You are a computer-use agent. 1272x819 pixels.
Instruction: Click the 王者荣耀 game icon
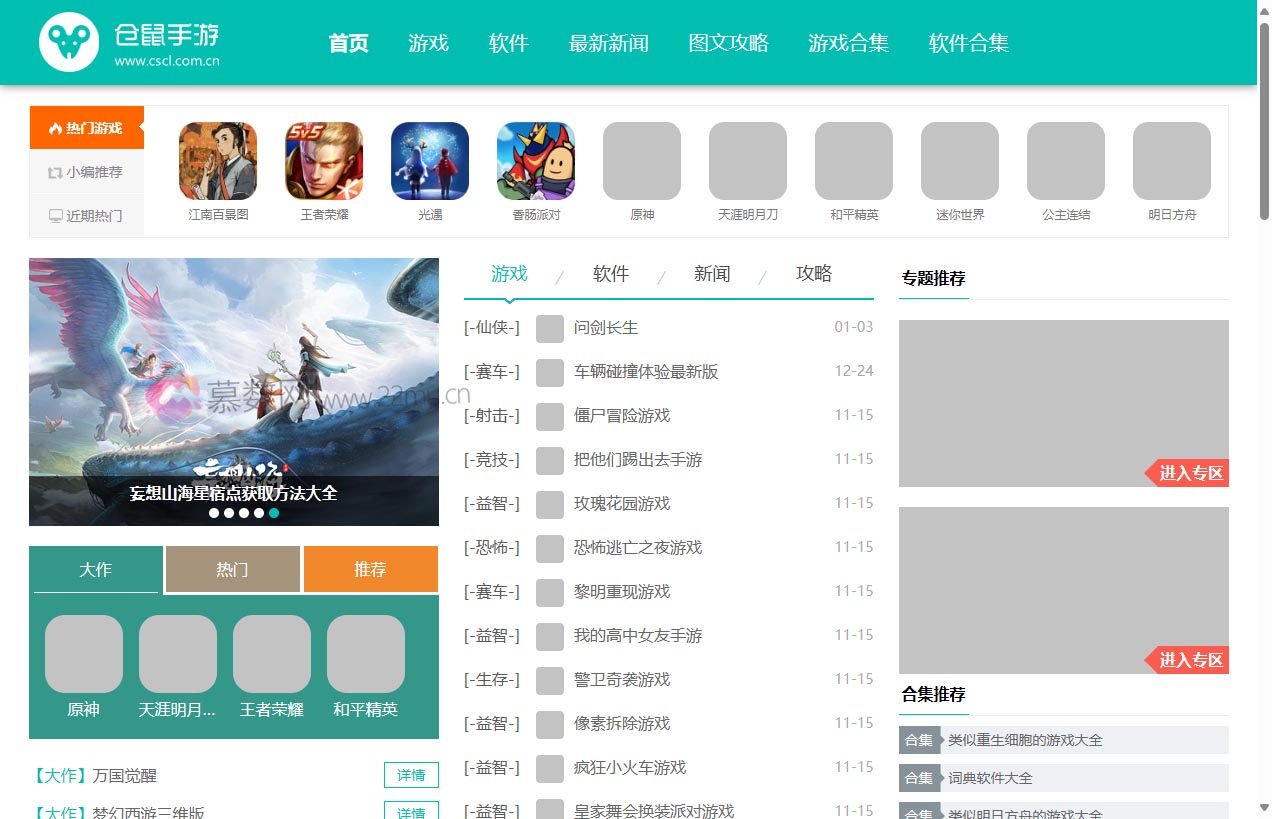pyautogui.click(x=323, y=160)
